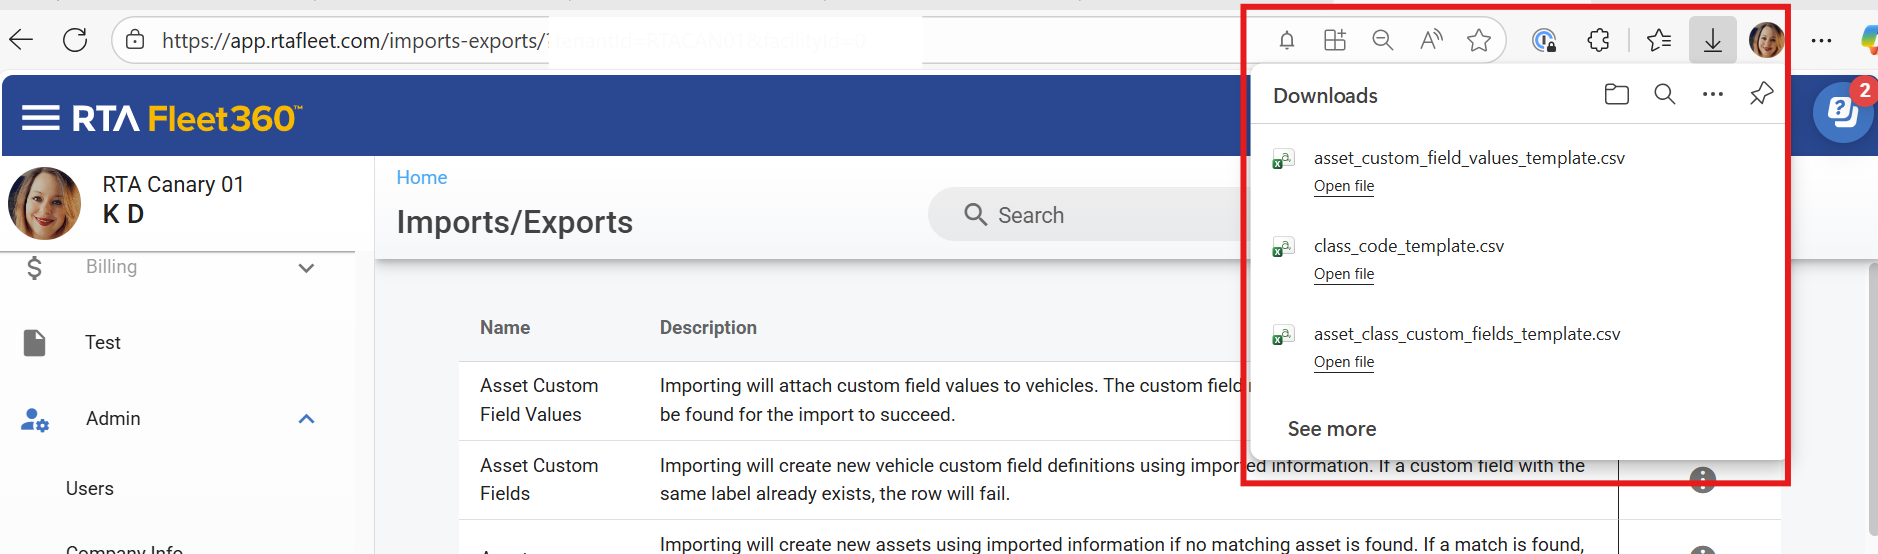The width and height of the screenshot is (1878, 554).
Task: Go to Home breadcrumb link
Action: coord(422,178)
